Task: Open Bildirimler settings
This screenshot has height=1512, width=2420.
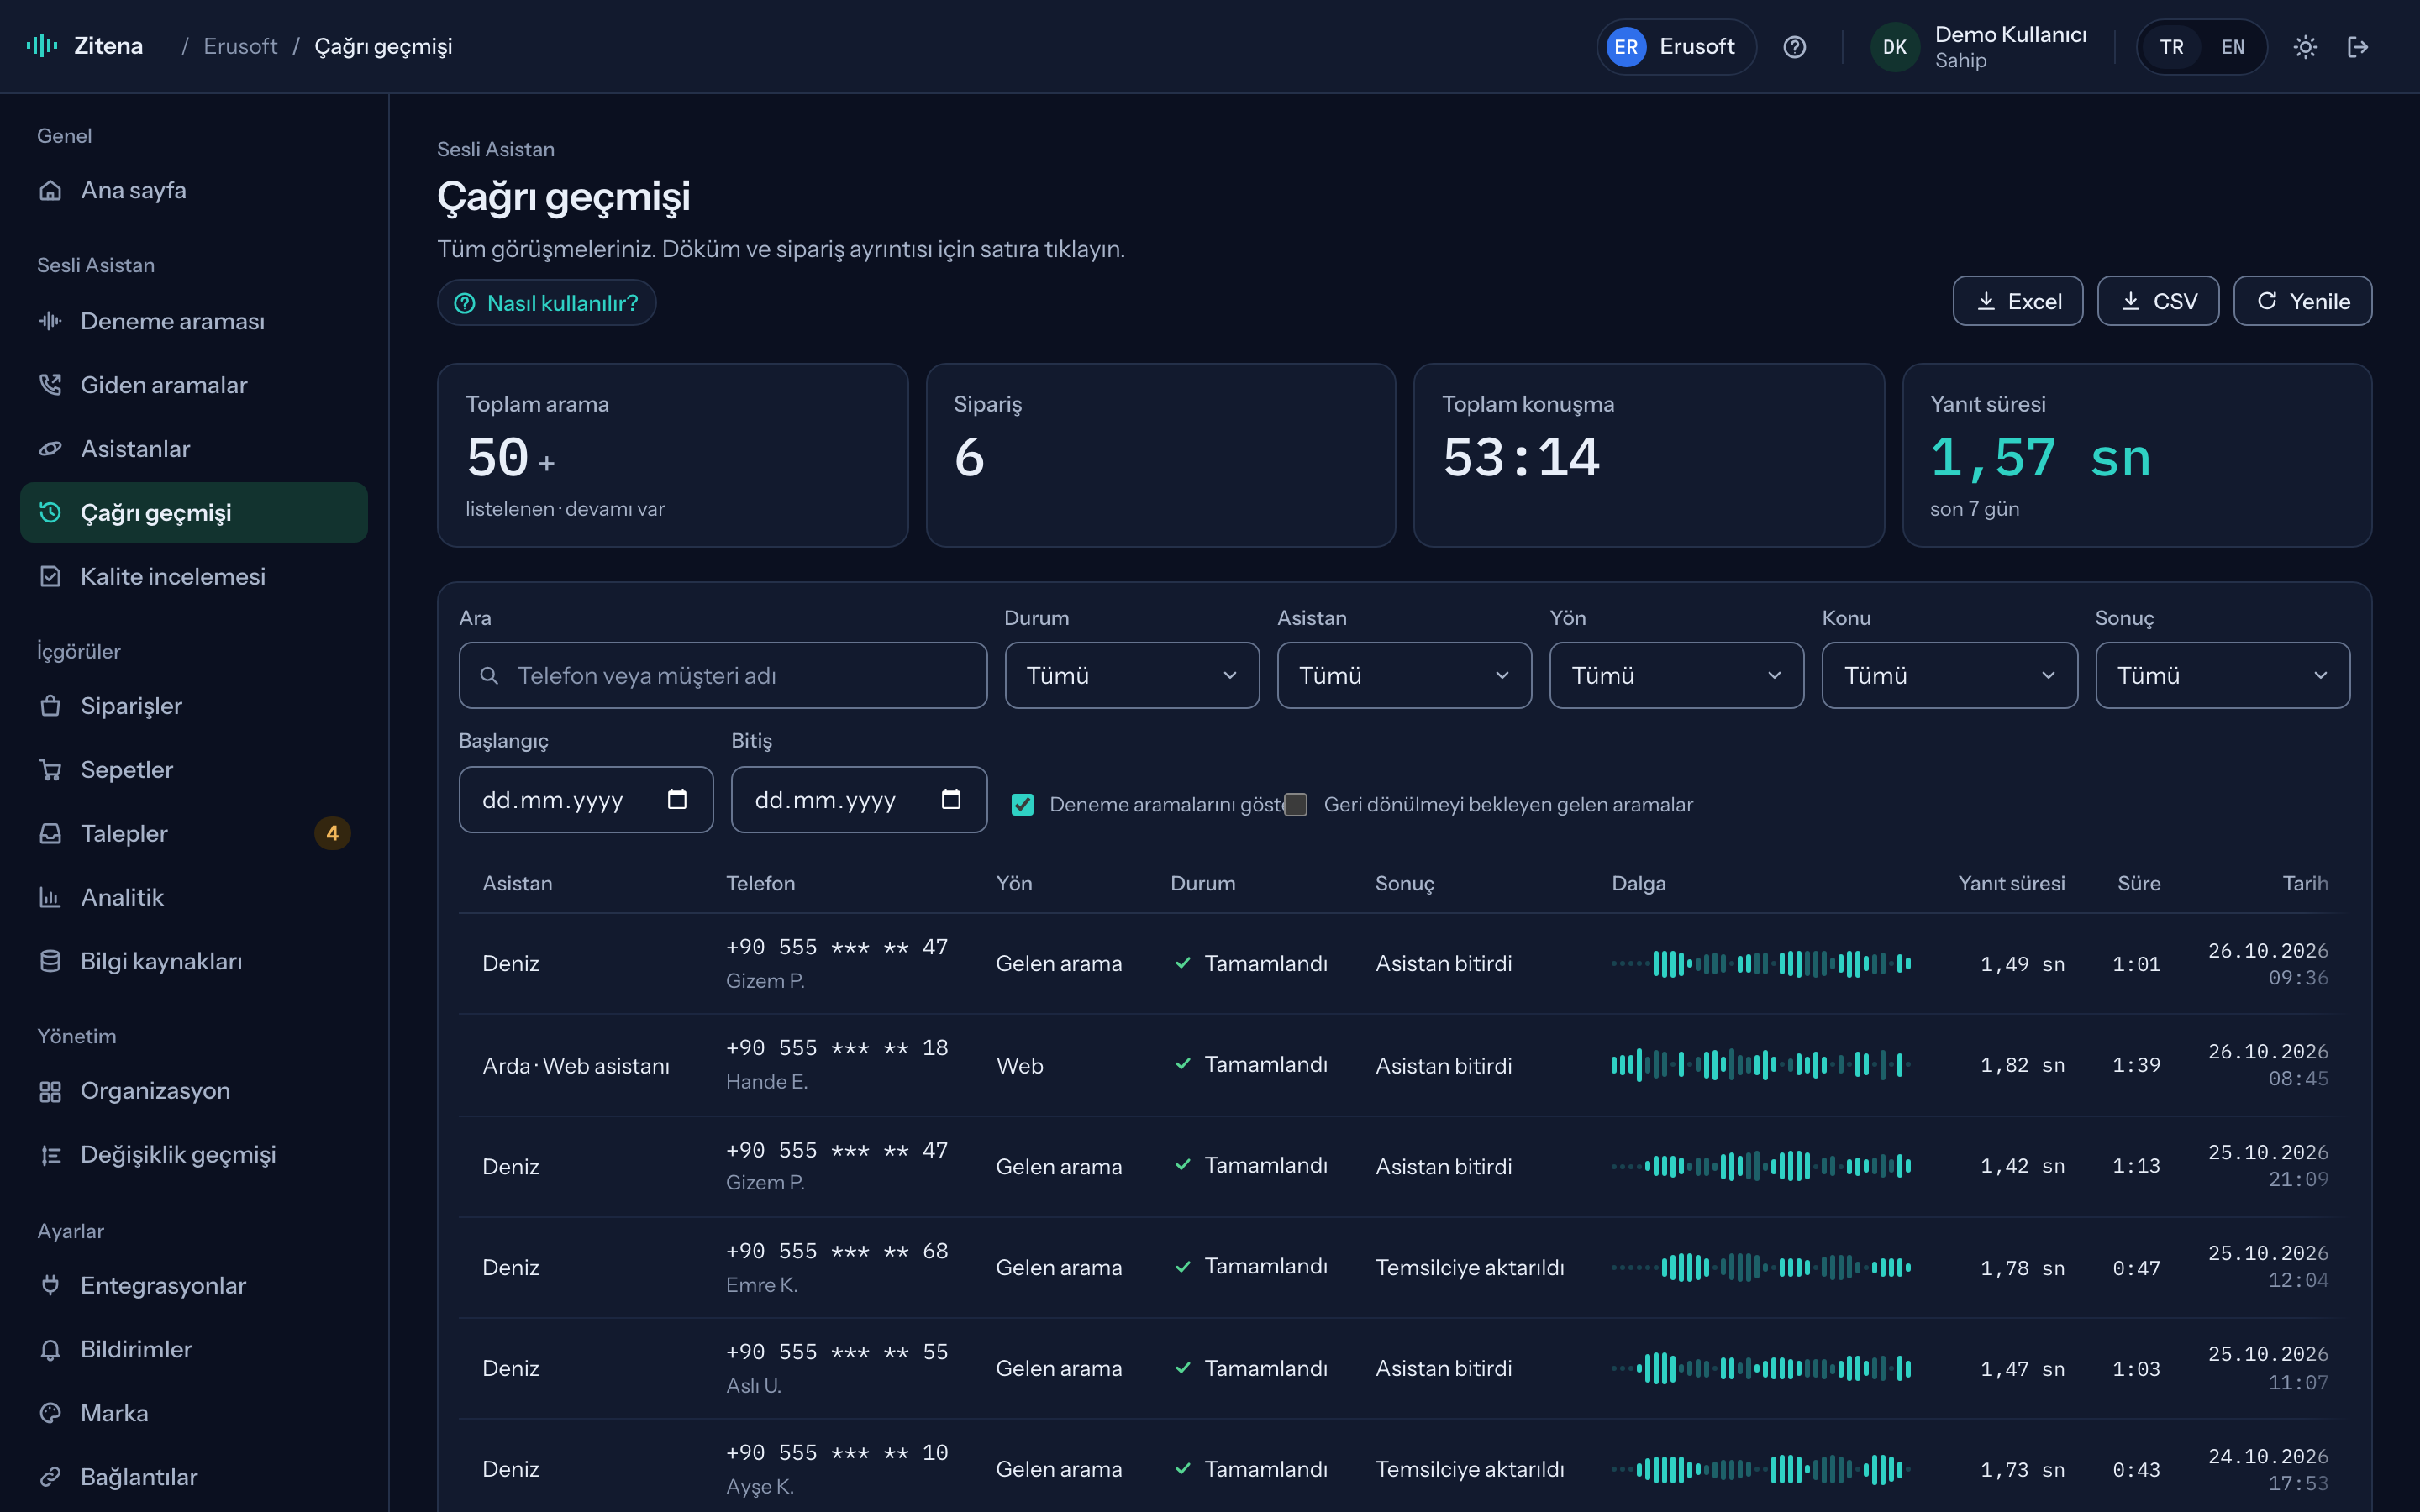Action: [194, 1349]
